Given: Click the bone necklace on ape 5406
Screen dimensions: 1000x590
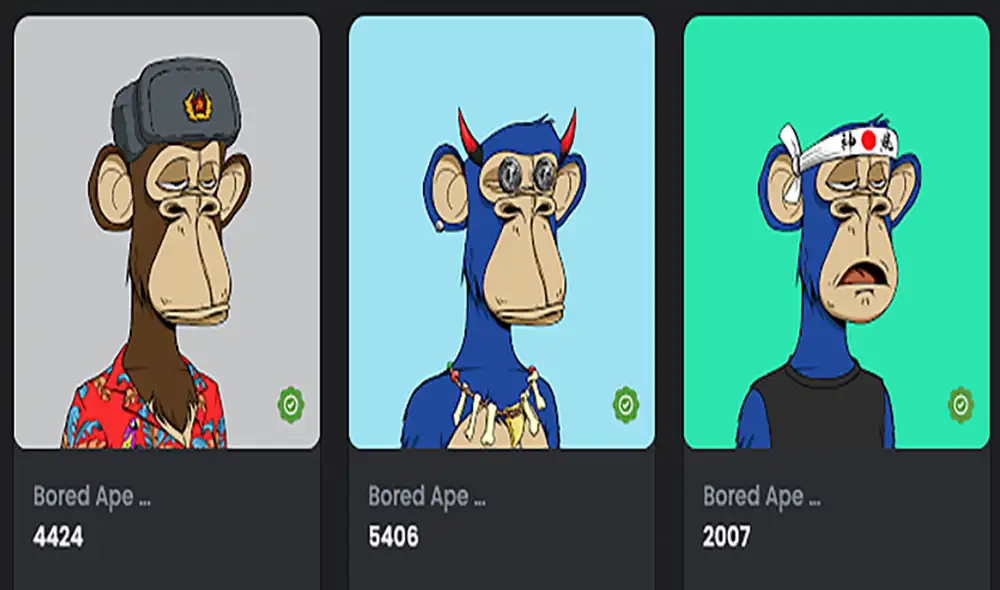Looking at the screenshot, I should pyautogui.click(x=494, y=405).
